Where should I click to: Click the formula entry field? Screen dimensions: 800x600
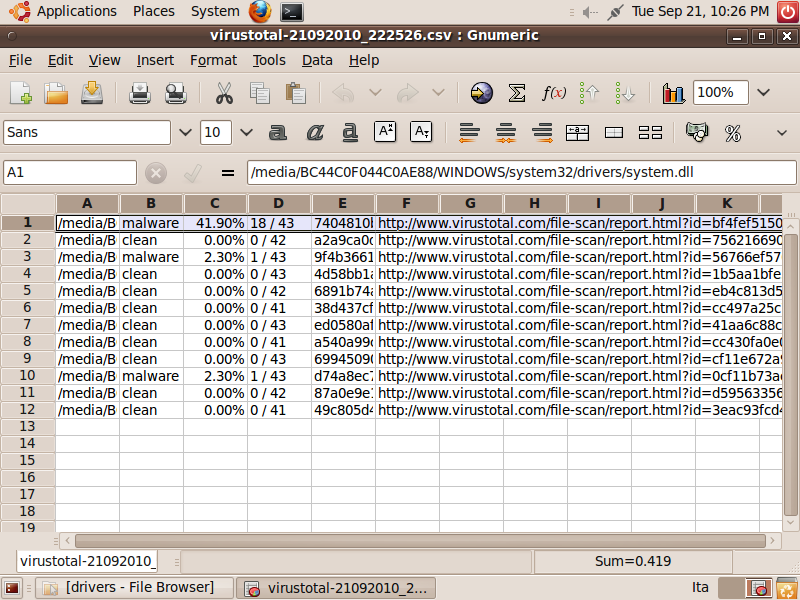pos(521,172)
